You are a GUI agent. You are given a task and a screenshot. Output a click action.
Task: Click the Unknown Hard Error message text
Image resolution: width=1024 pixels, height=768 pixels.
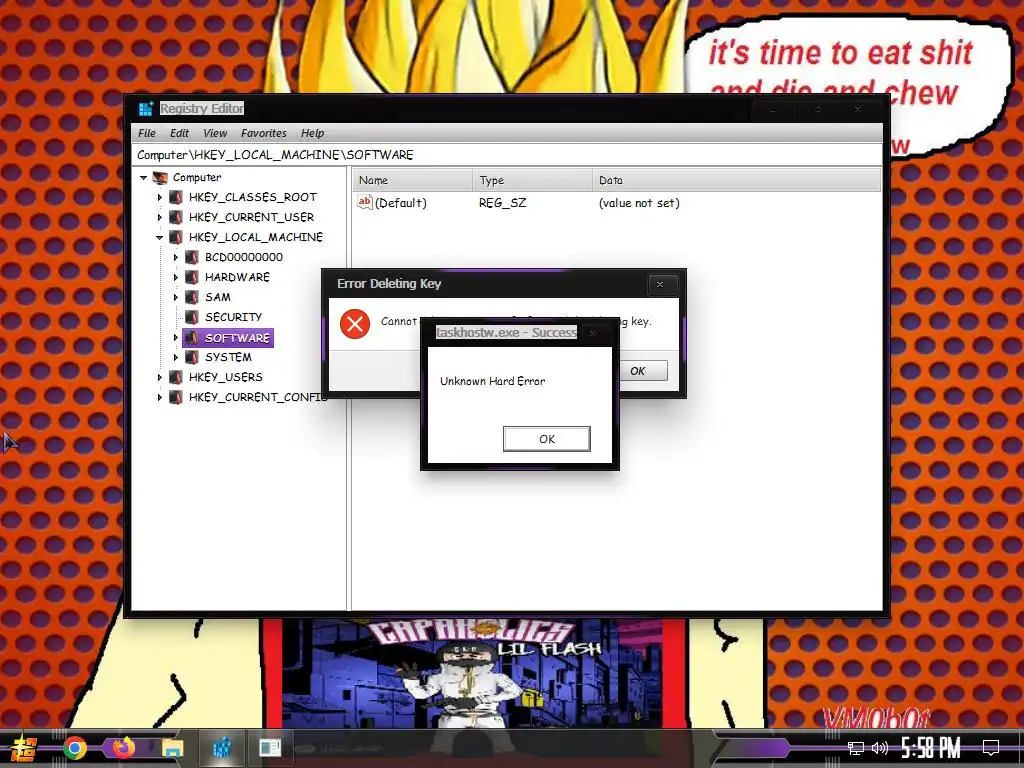pyautogui.click(x=492, y=381)
